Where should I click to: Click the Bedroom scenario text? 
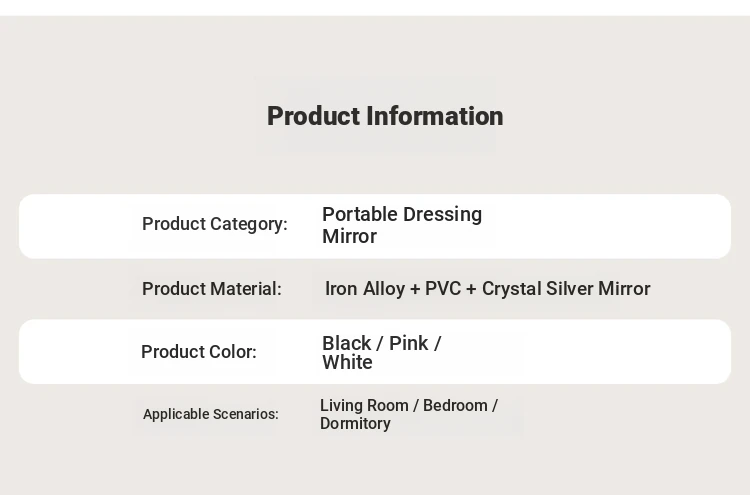pyautogui.click(x=455, y=406)
